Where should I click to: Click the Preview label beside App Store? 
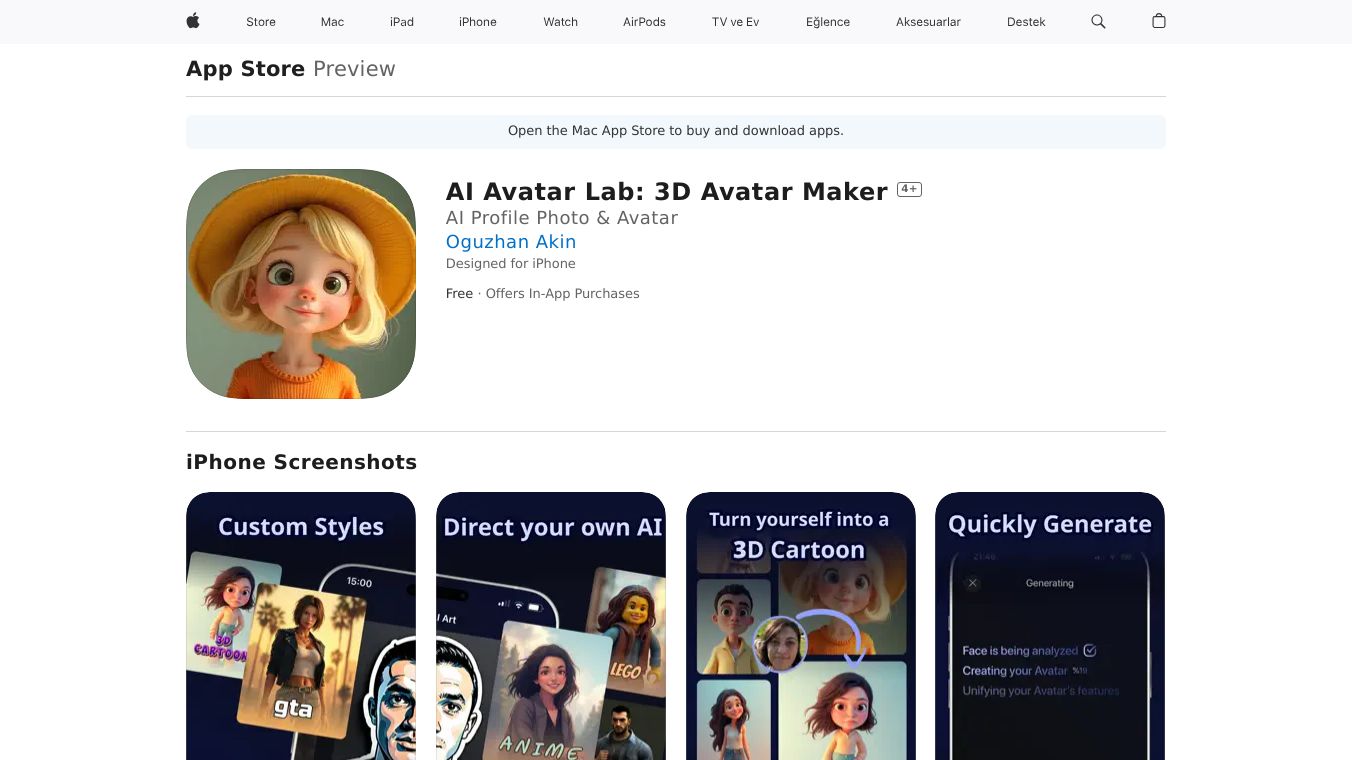pos(354,69)
